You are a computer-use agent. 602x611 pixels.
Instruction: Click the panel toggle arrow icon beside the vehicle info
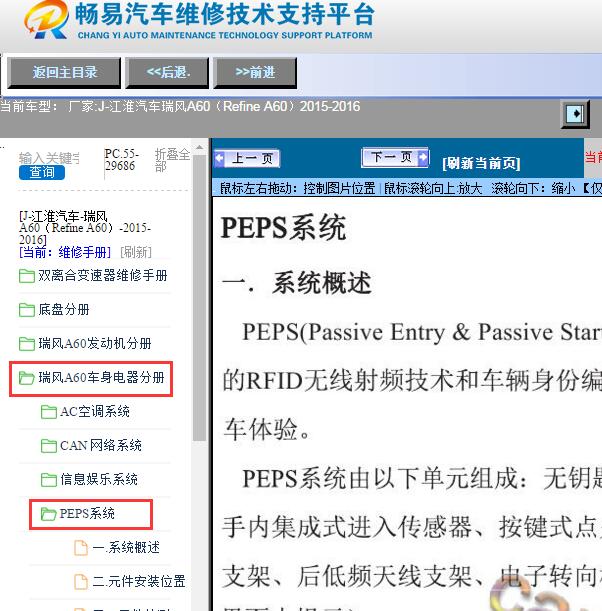pyautogui.click(x=575, y=114)
